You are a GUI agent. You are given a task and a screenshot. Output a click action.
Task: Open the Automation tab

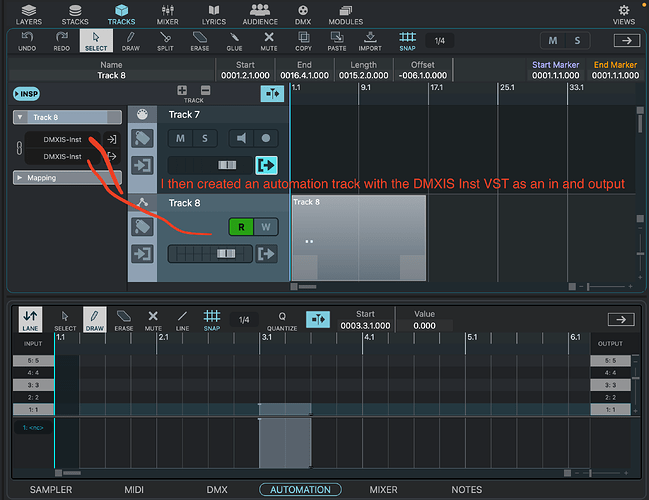coord(300,490)
